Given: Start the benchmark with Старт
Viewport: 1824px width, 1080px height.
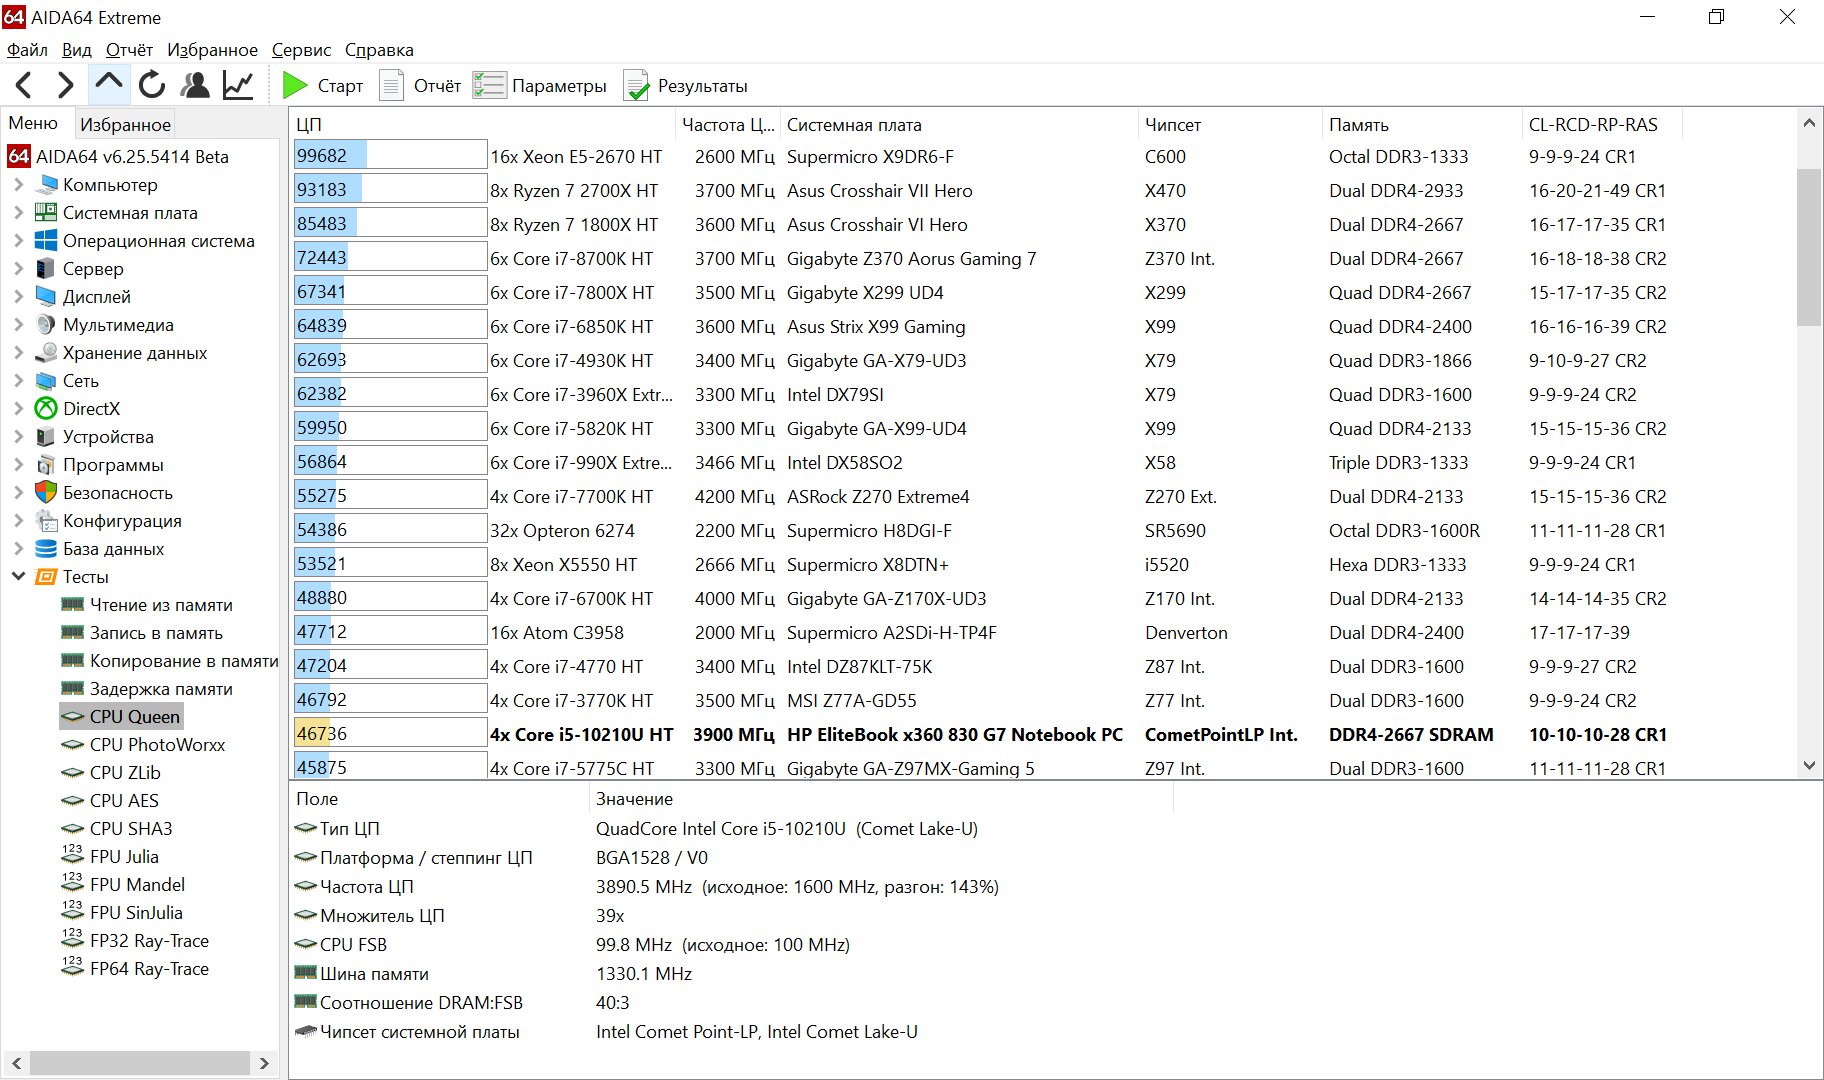Looking at the screenshot, I should click(322, 86).
